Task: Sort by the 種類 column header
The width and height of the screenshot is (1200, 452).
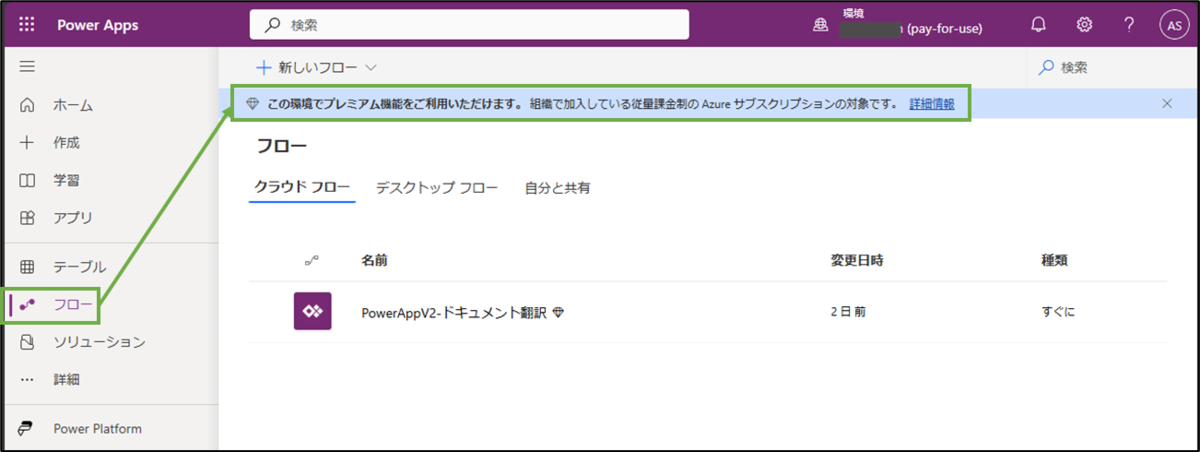Action: [x=1054, y=261]
